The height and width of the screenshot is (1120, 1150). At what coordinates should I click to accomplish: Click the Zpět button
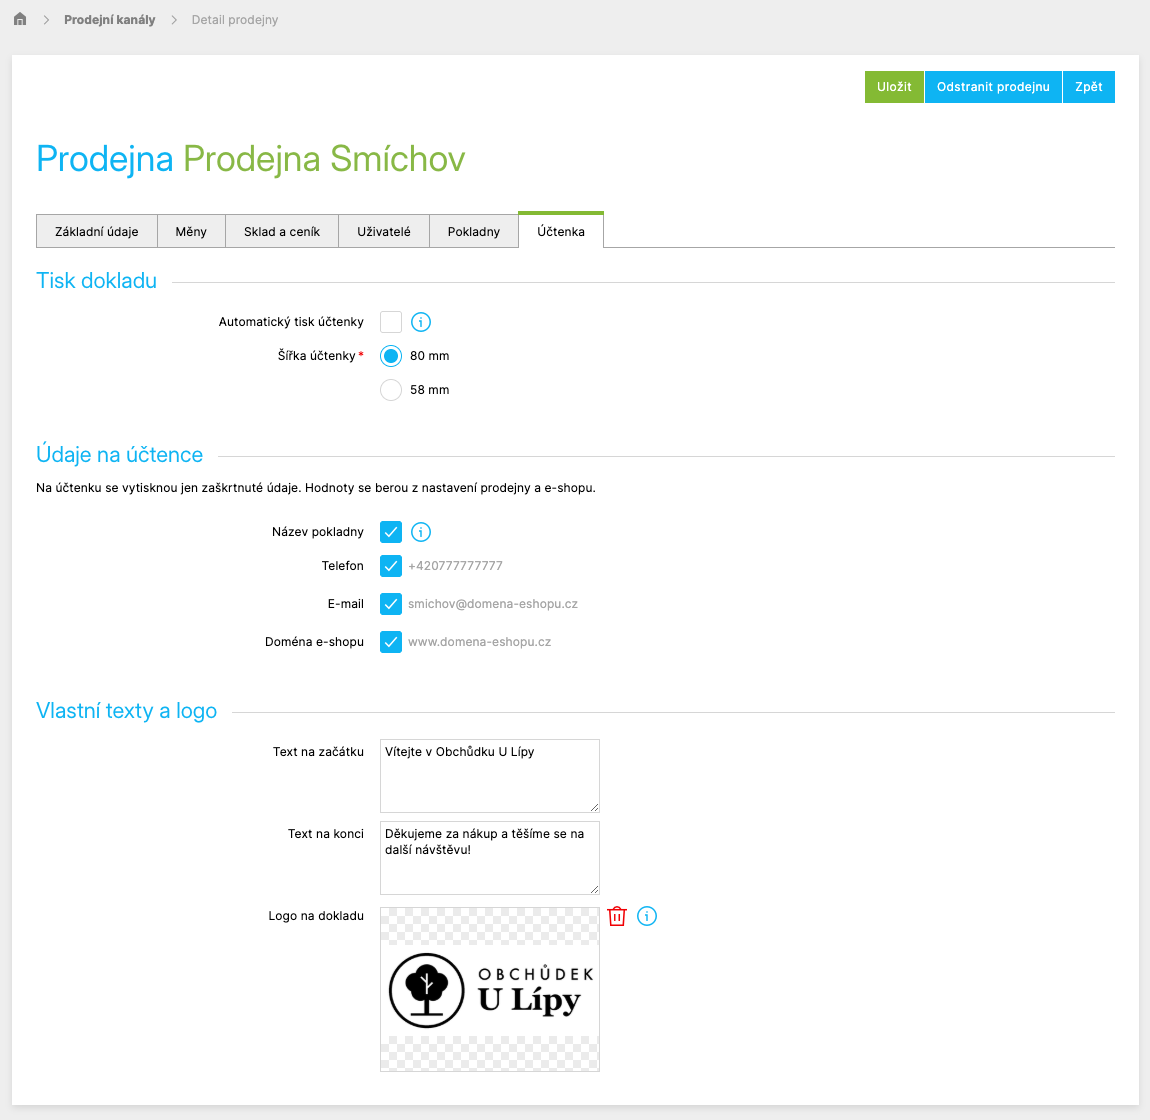point(1088,87)
